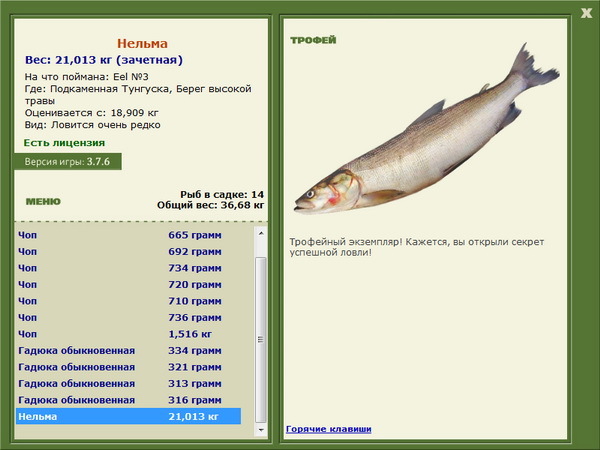
Task: Click the Есть лицензия label
Action: point(64,143)
